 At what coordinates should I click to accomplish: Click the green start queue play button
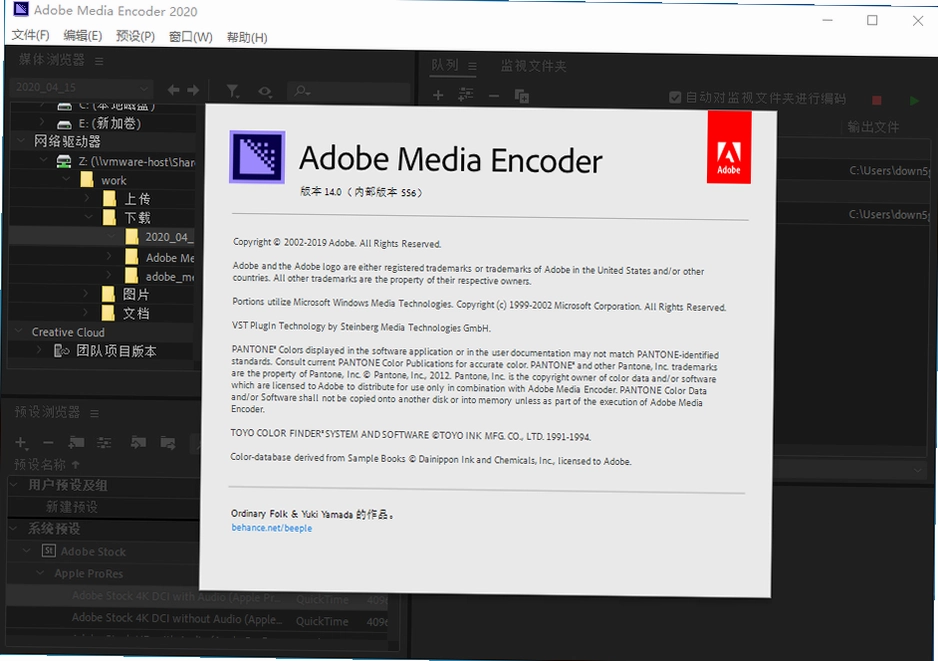(914, 100)
